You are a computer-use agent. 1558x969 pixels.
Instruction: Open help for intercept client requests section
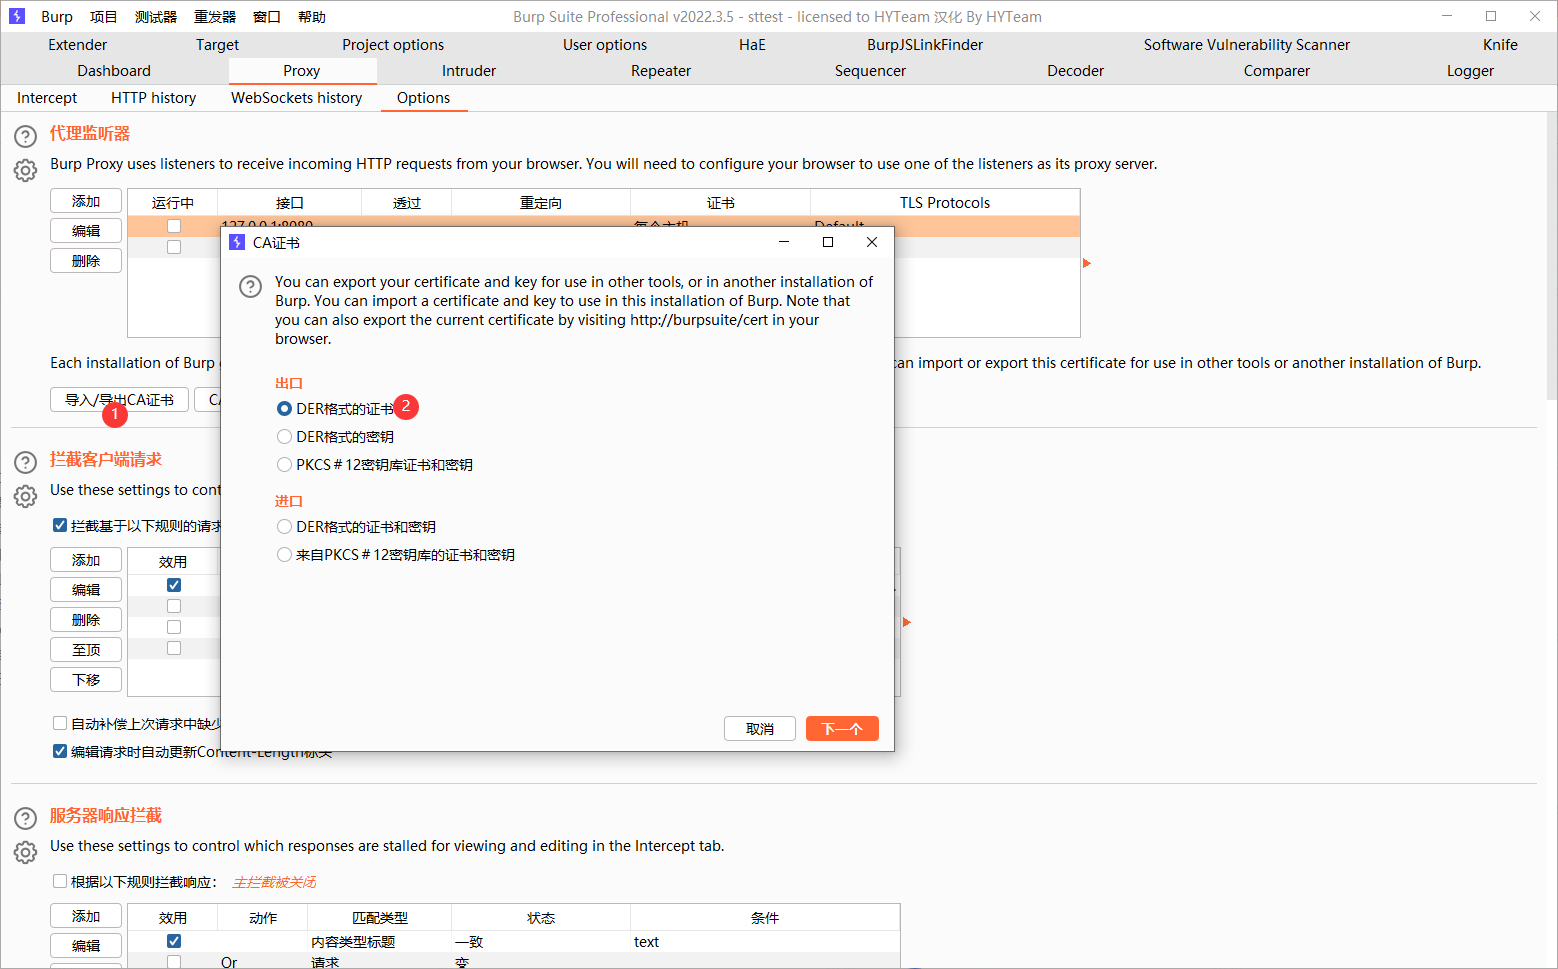click(x=25, y=462)
